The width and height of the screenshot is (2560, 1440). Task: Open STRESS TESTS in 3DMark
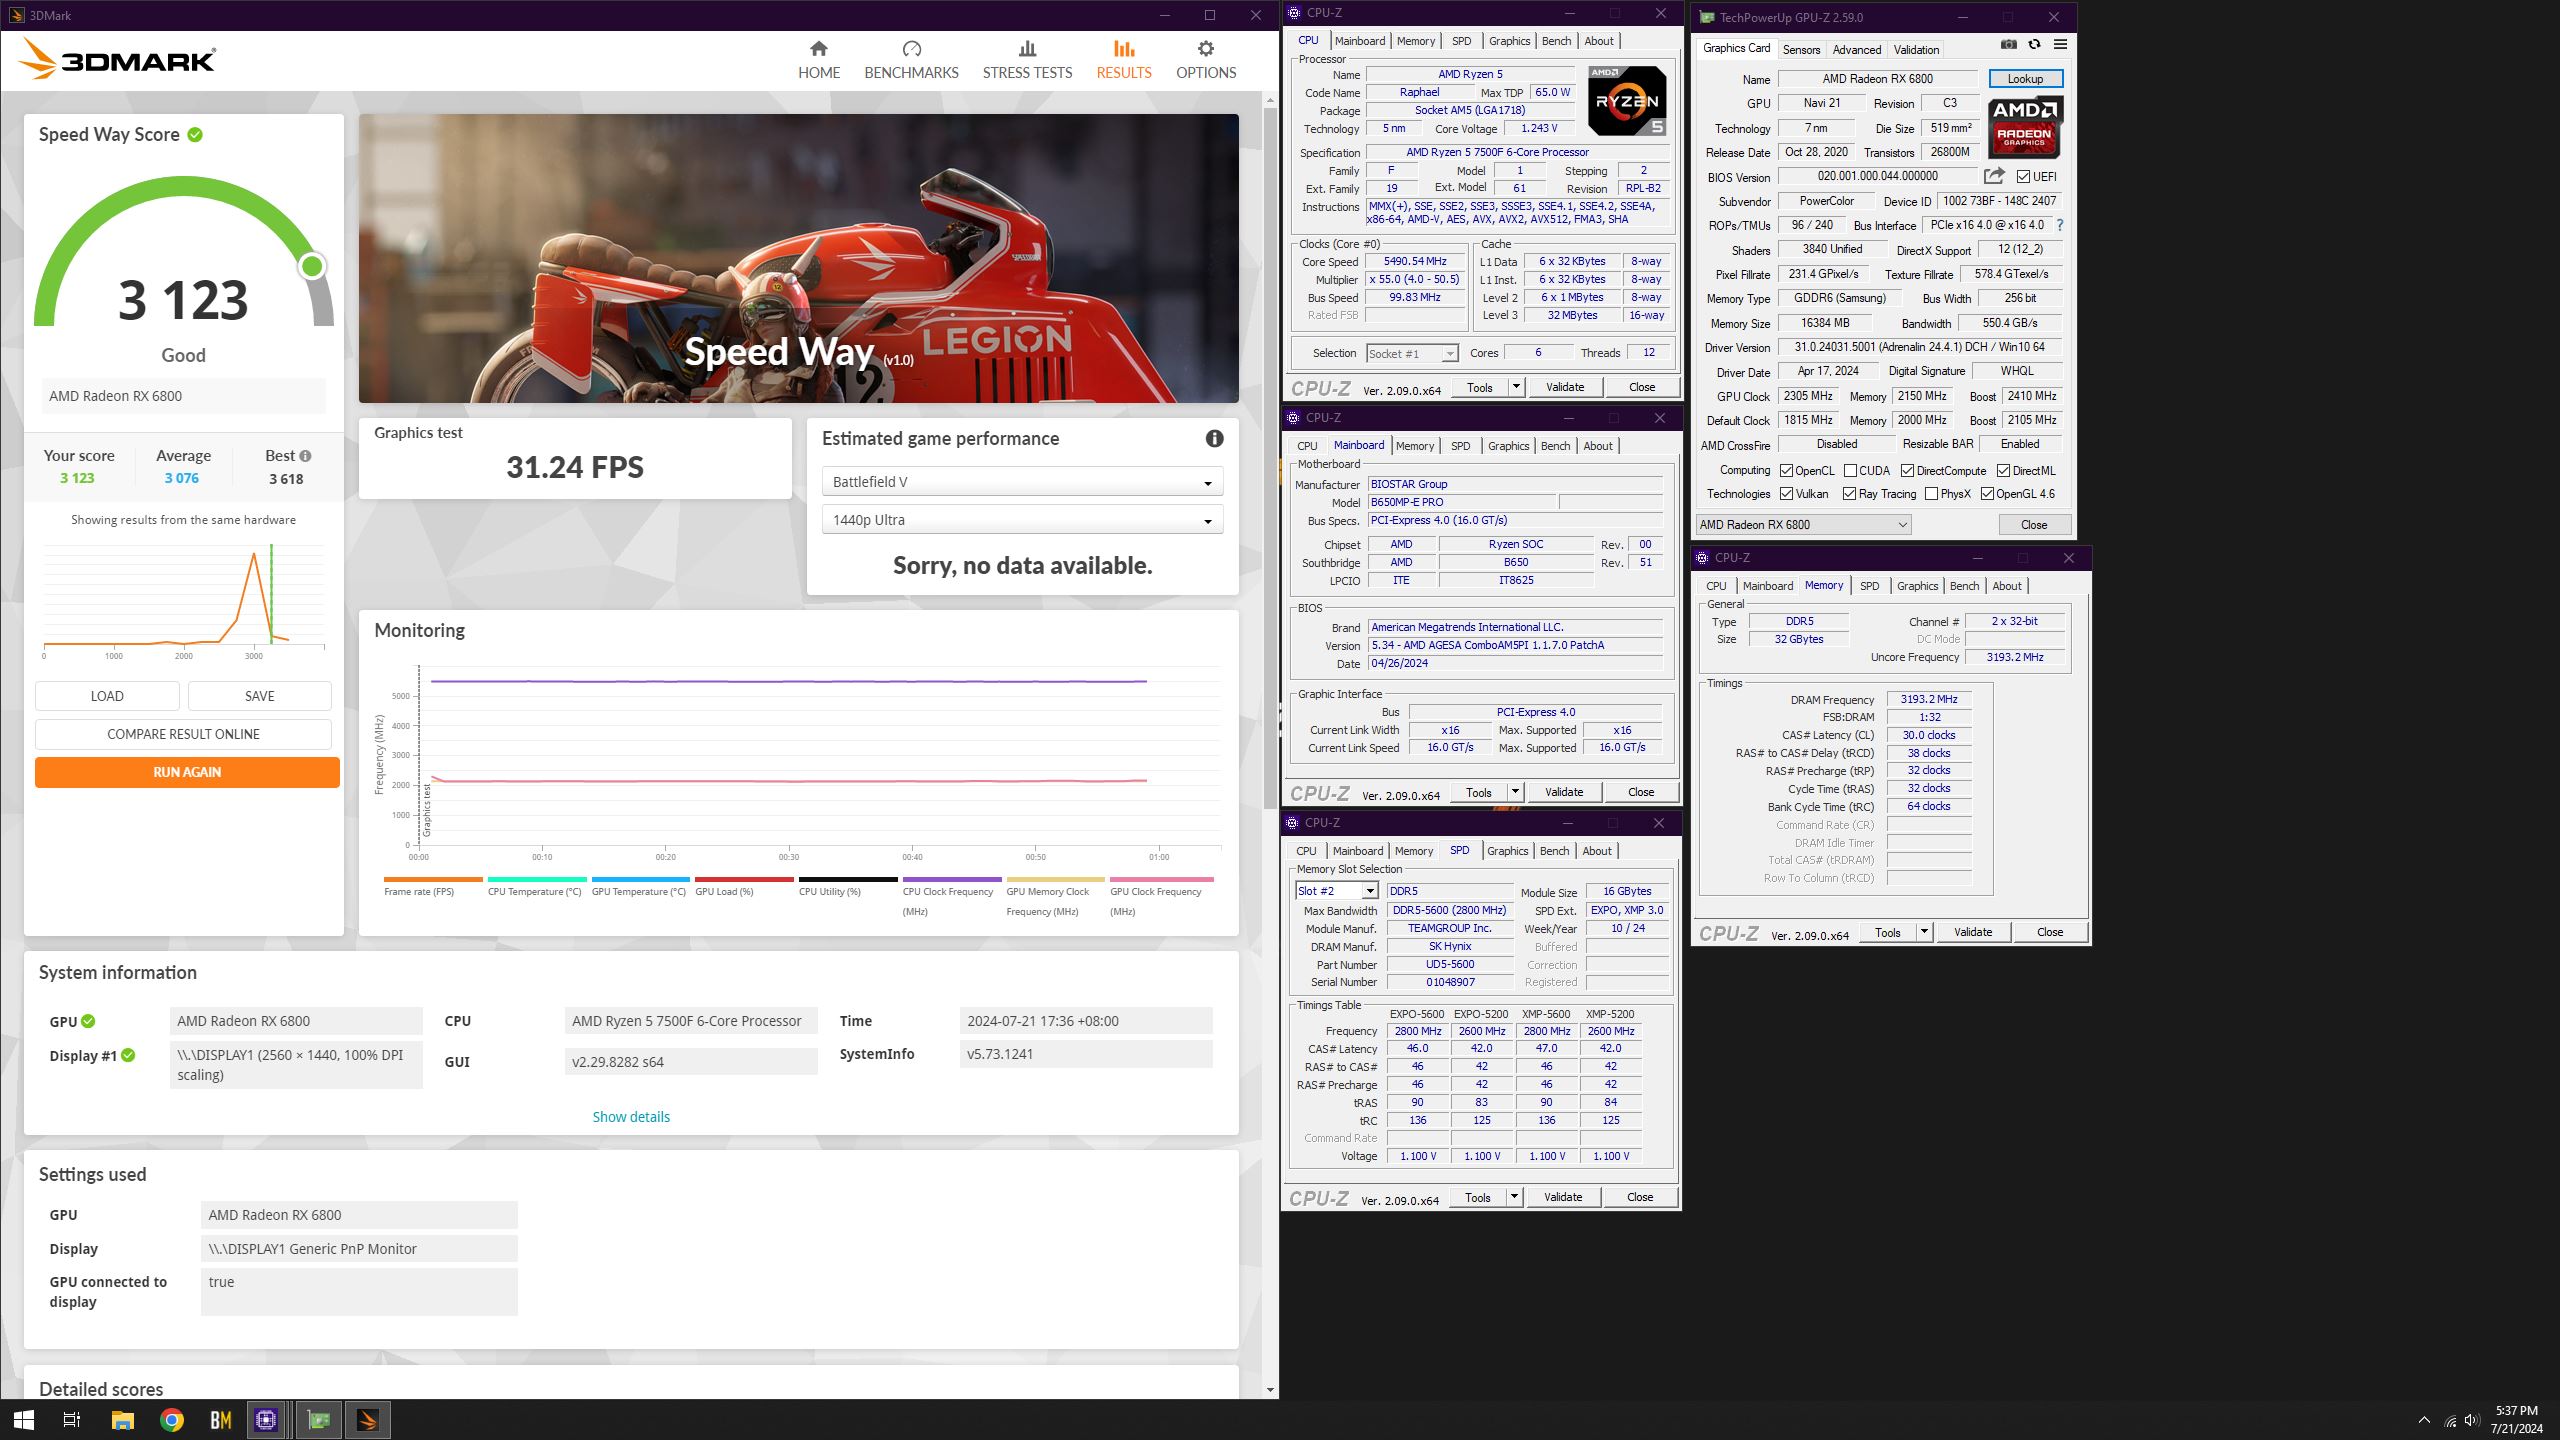(x=1027, y=60)
